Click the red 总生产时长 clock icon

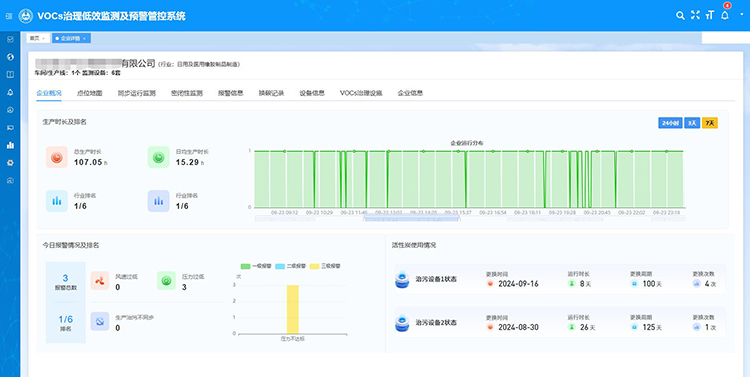[x=56, y=157]
